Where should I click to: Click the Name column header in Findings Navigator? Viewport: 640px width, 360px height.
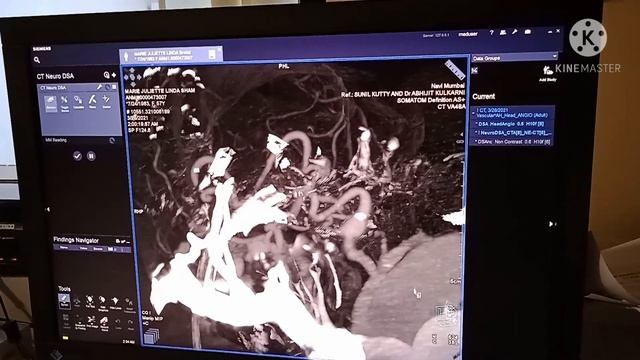click(64, 248)
